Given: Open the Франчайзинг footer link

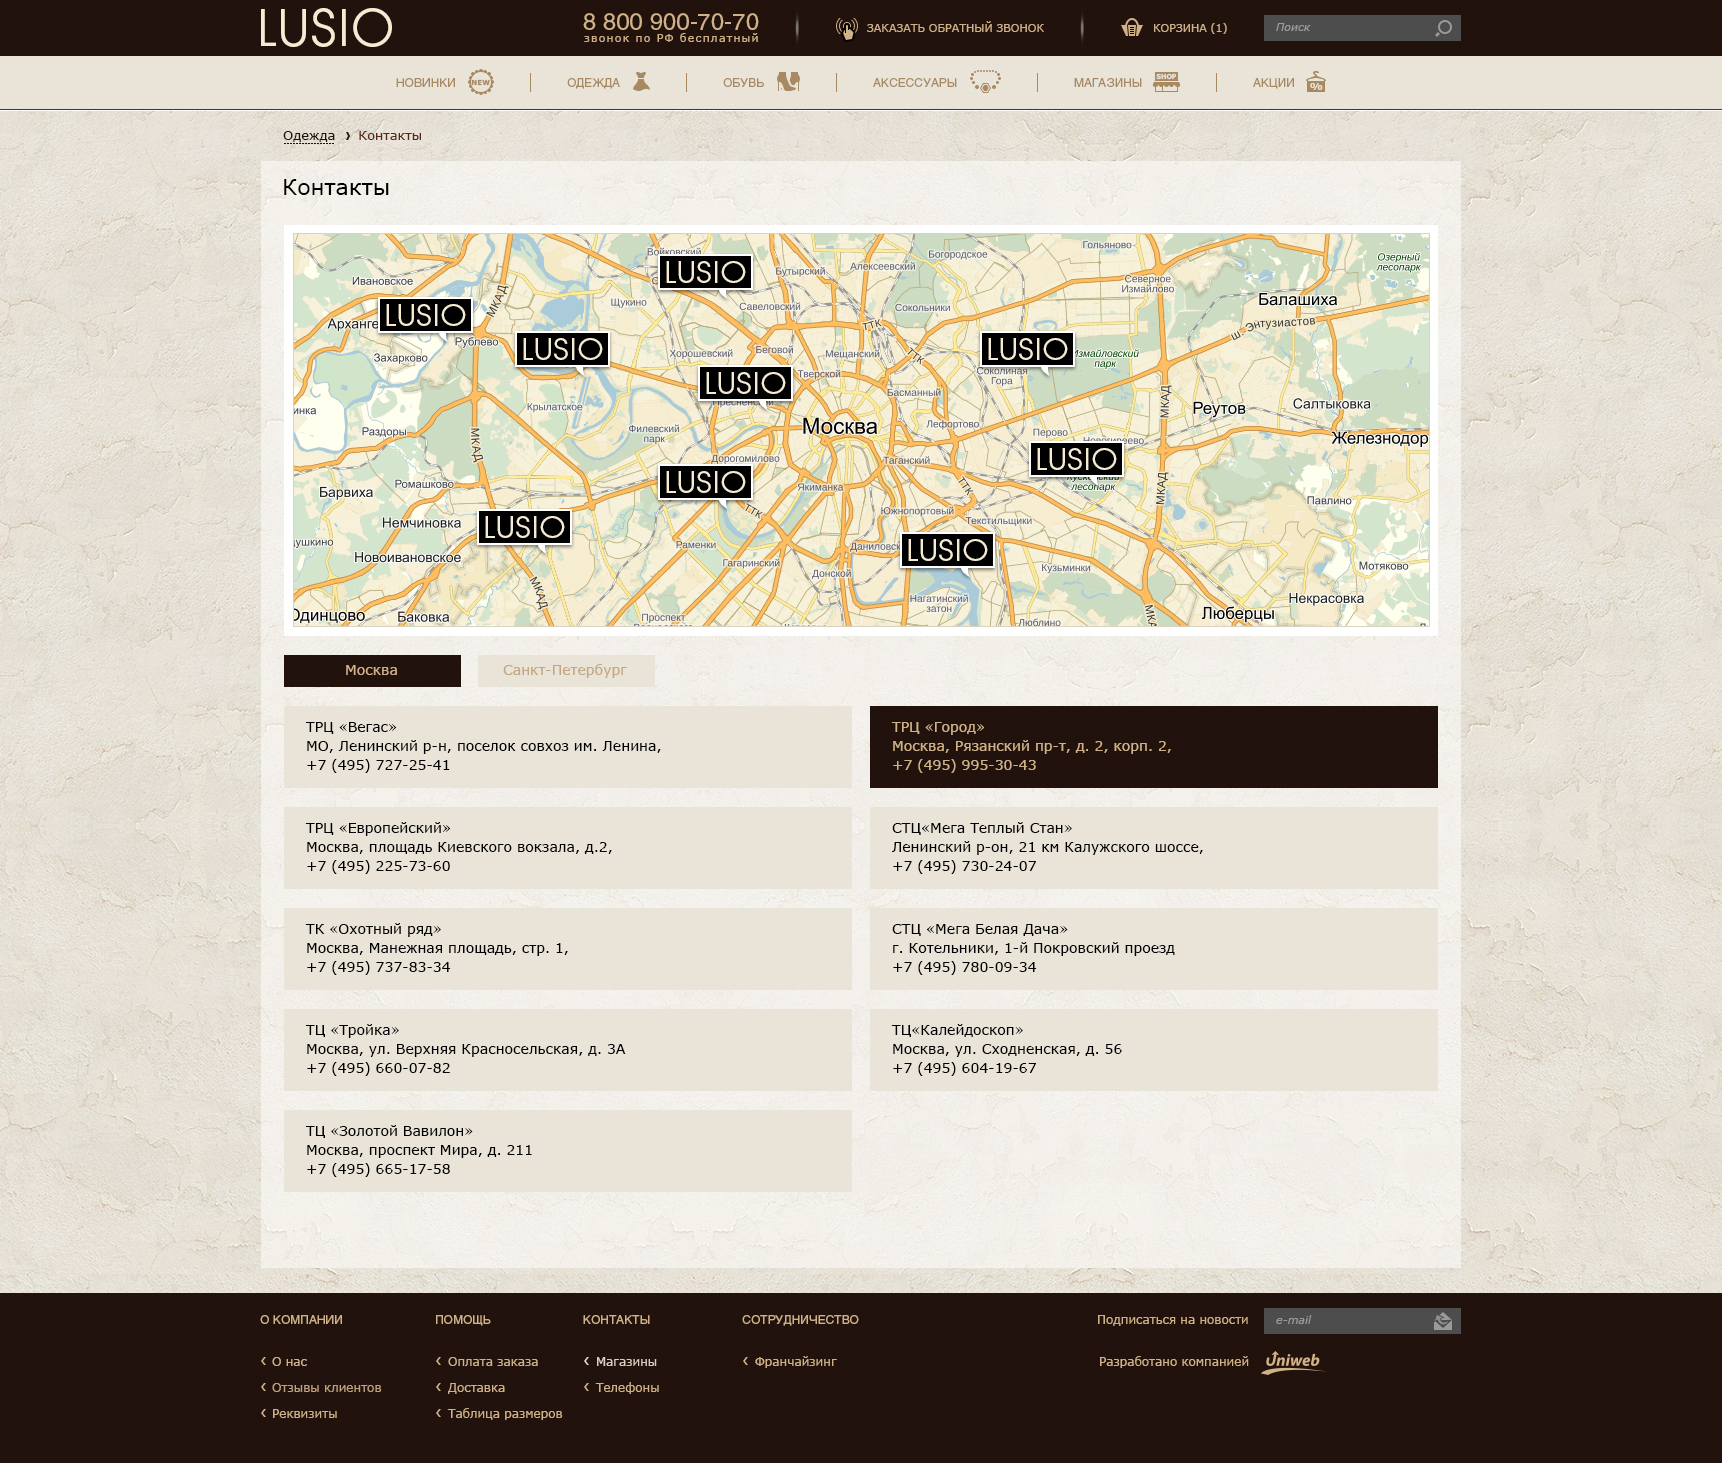Looking at the screenshot, I should point(795,1361).
